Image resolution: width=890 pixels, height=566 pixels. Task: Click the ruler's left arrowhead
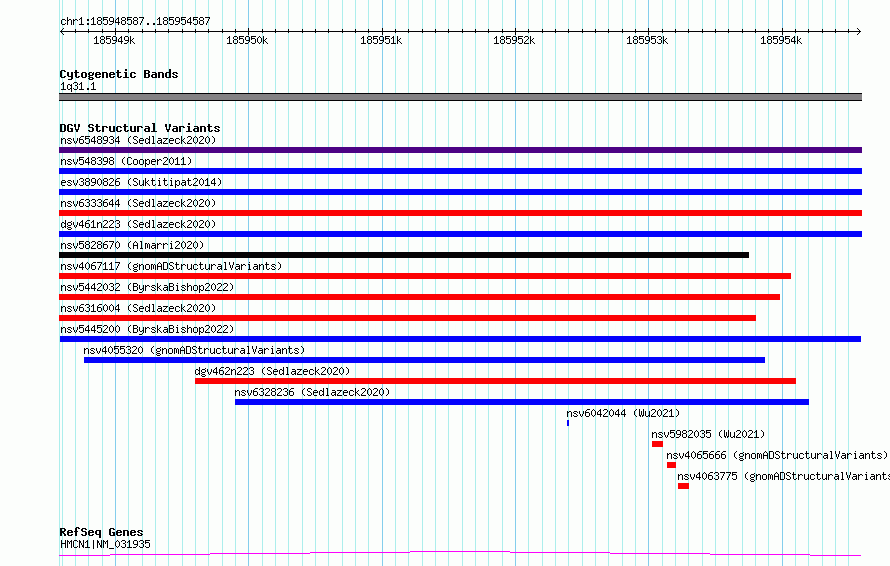(x=62, y=32)
